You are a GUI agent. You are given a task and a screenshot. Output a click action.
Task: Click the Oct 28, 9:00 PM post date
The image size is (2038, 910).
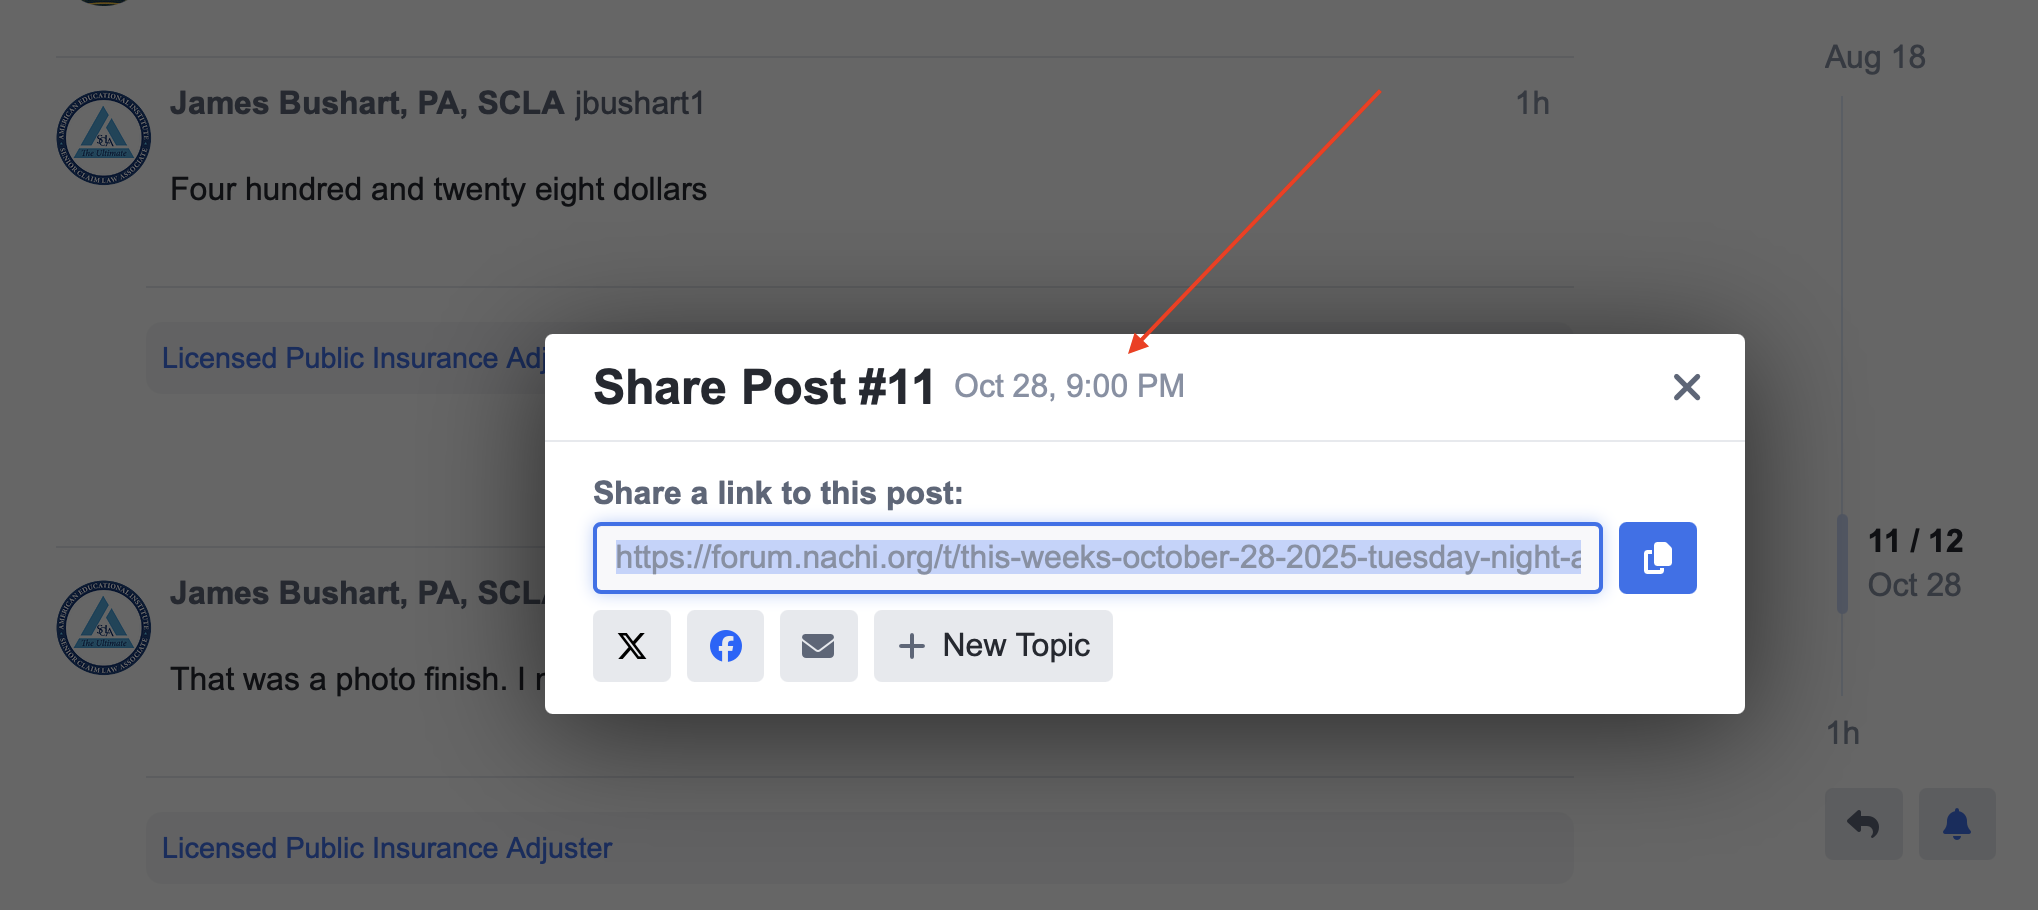[1069, 386]
